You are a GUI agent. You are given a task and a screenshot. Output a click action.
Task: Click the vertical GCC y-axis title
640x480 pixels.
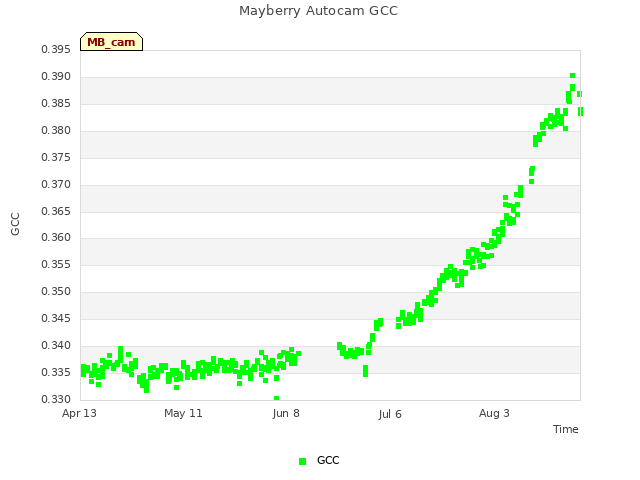pos(15,224)
